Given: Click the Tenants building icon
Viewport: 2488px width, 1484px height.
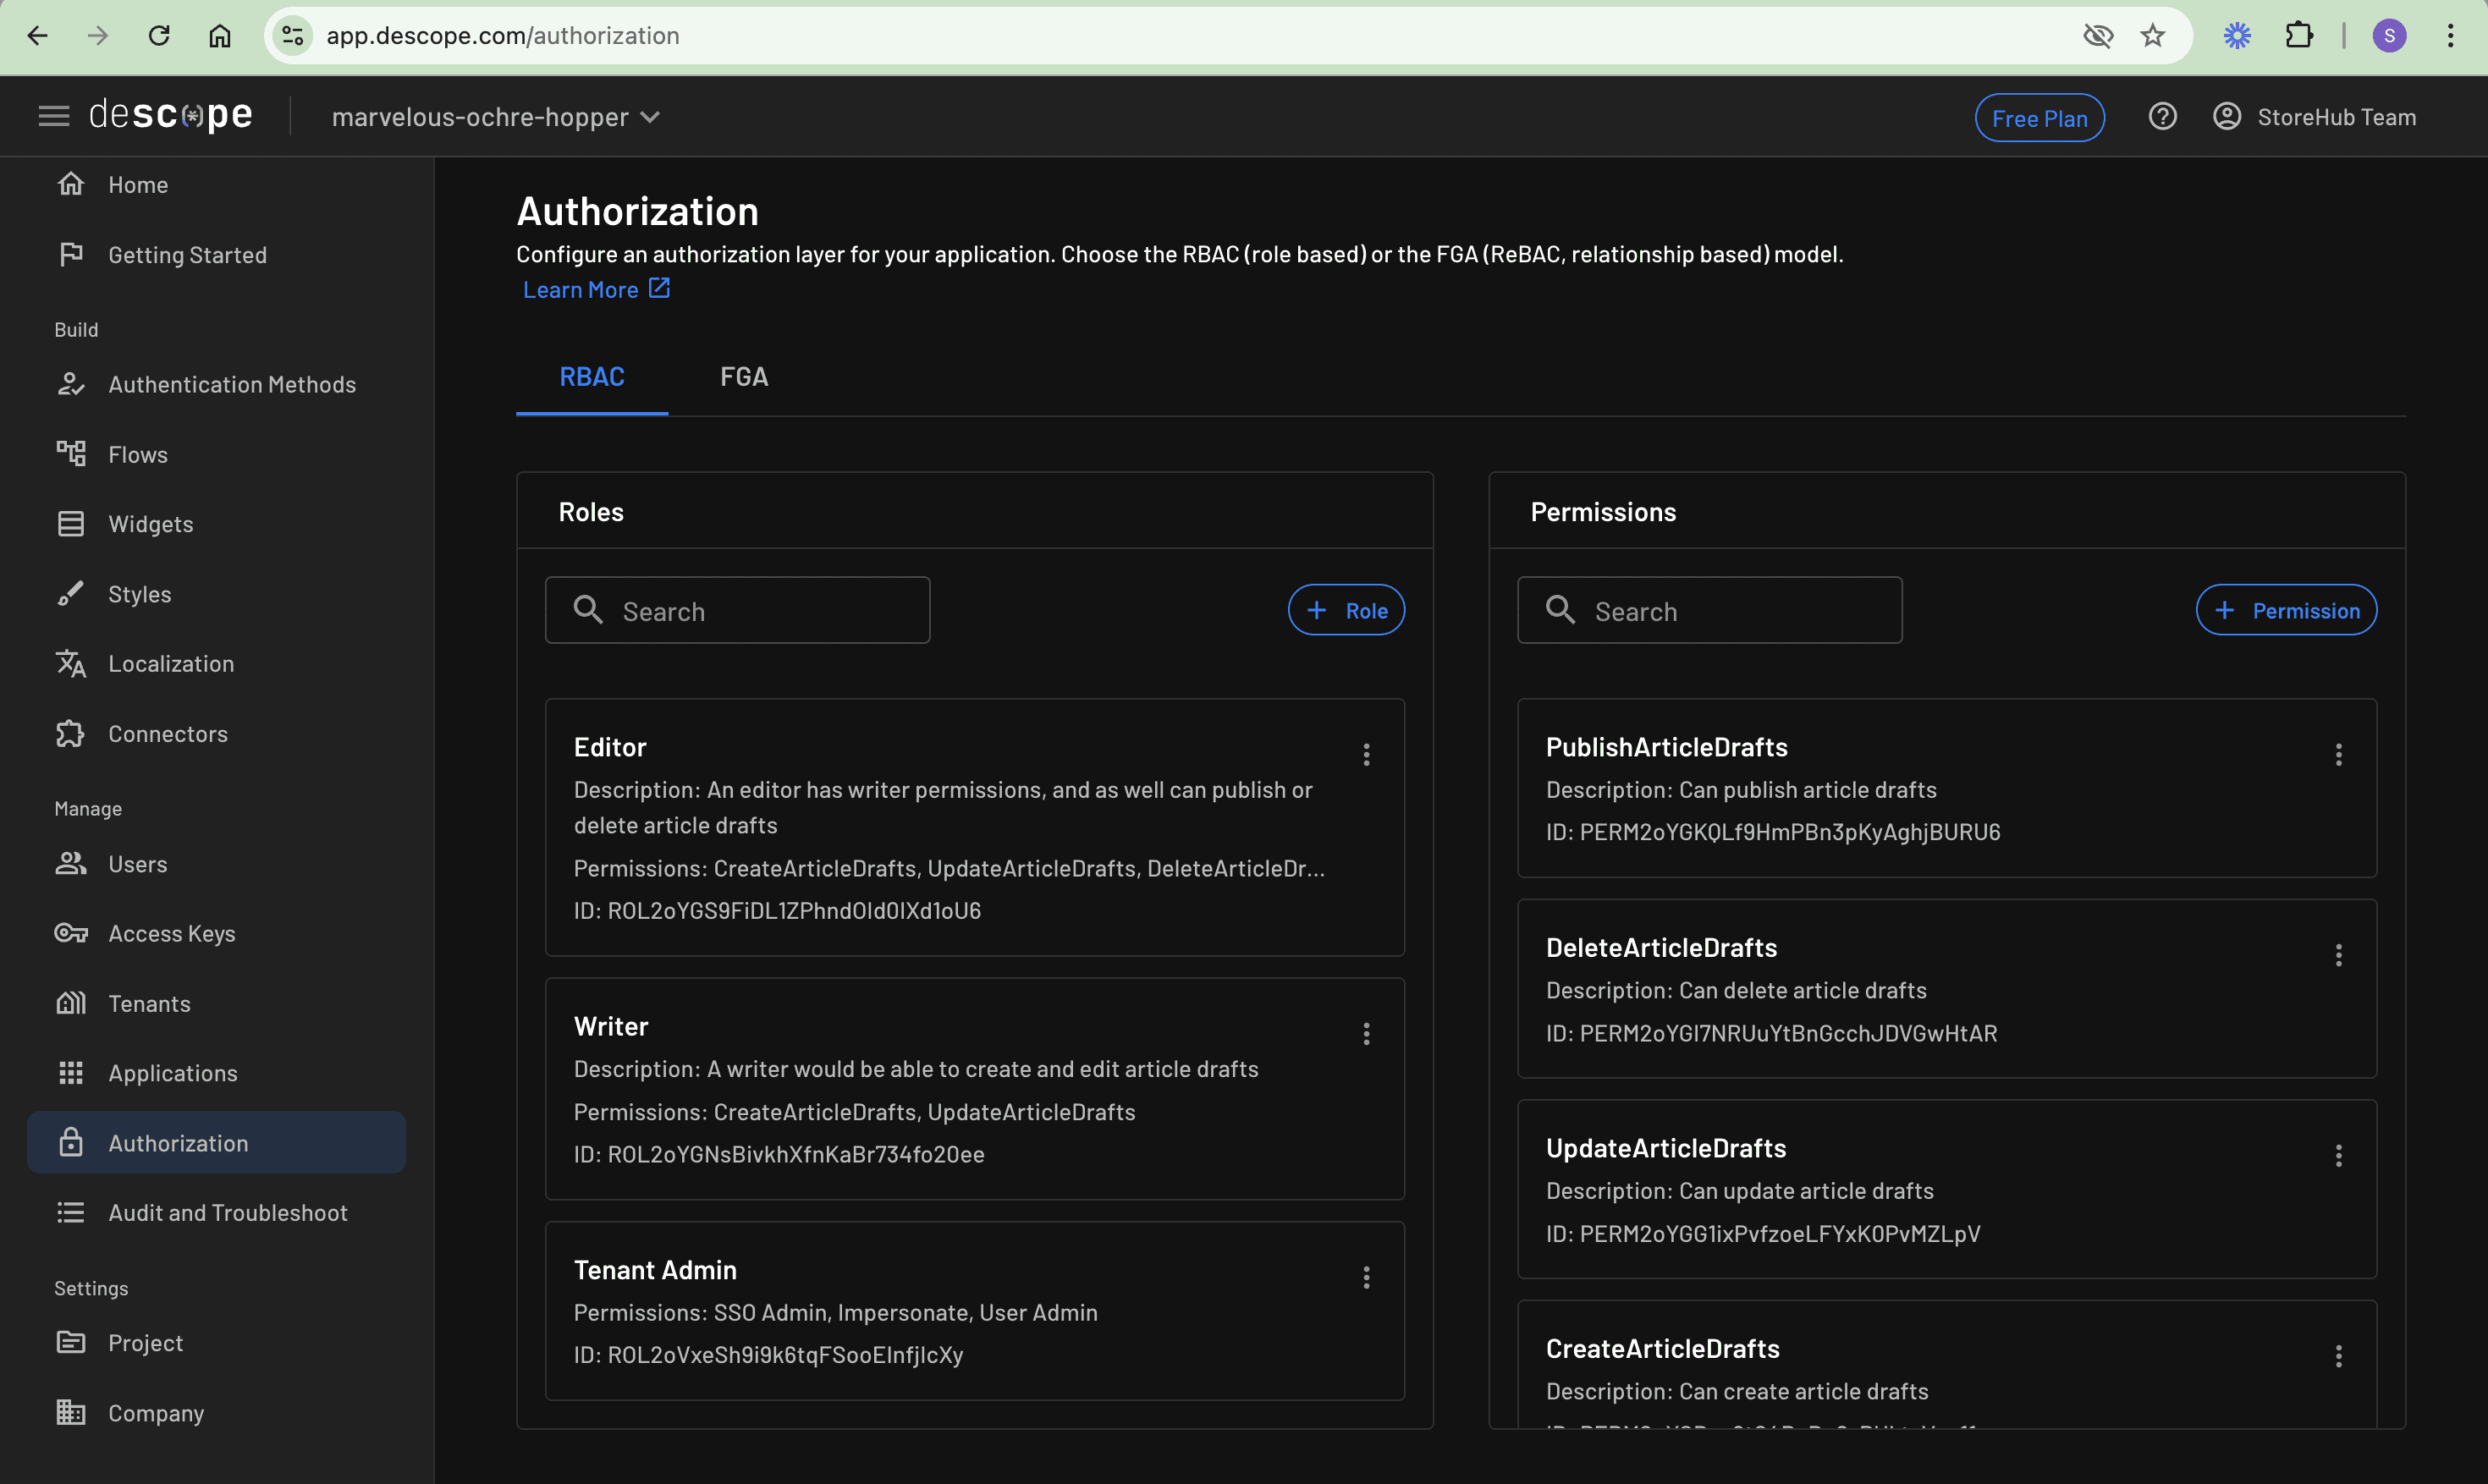Looking at the screenshot, I should point(71,1003).
